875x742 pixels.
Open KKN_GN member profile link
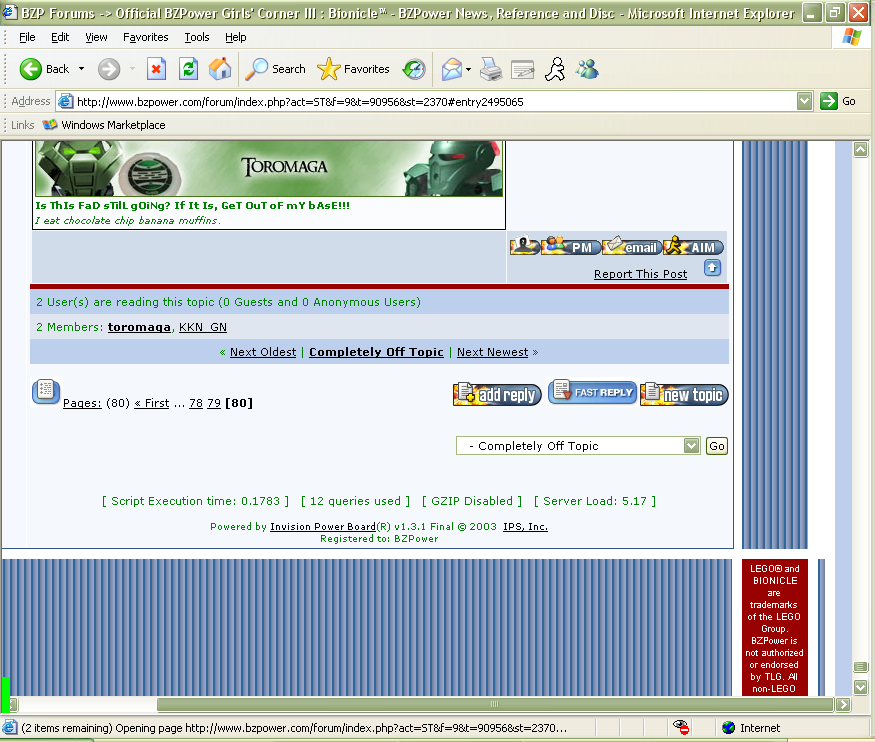203,327
